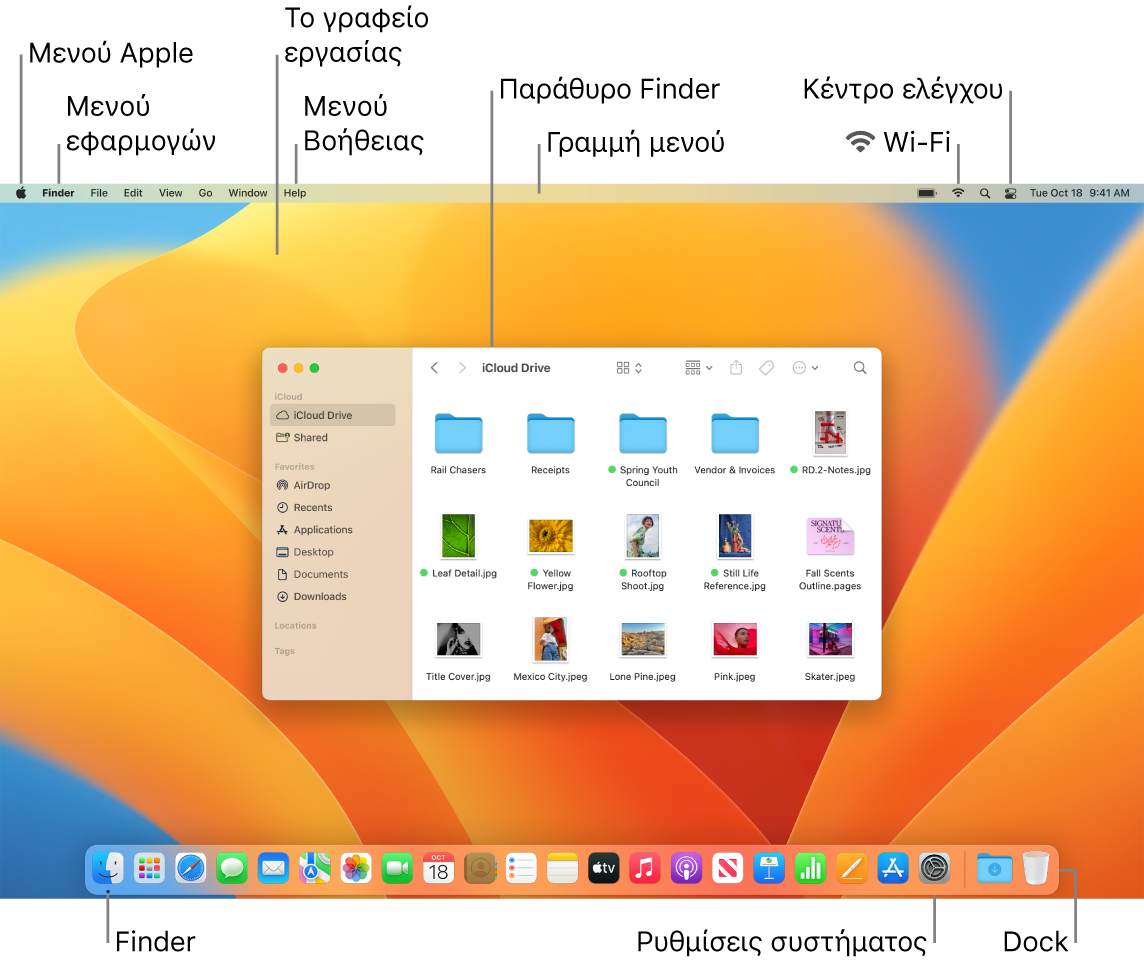The height and width of the screenshot is (963, 1144).
Task: Click the Tags icon in Finder's toolbar
Action: coord(767,368)
